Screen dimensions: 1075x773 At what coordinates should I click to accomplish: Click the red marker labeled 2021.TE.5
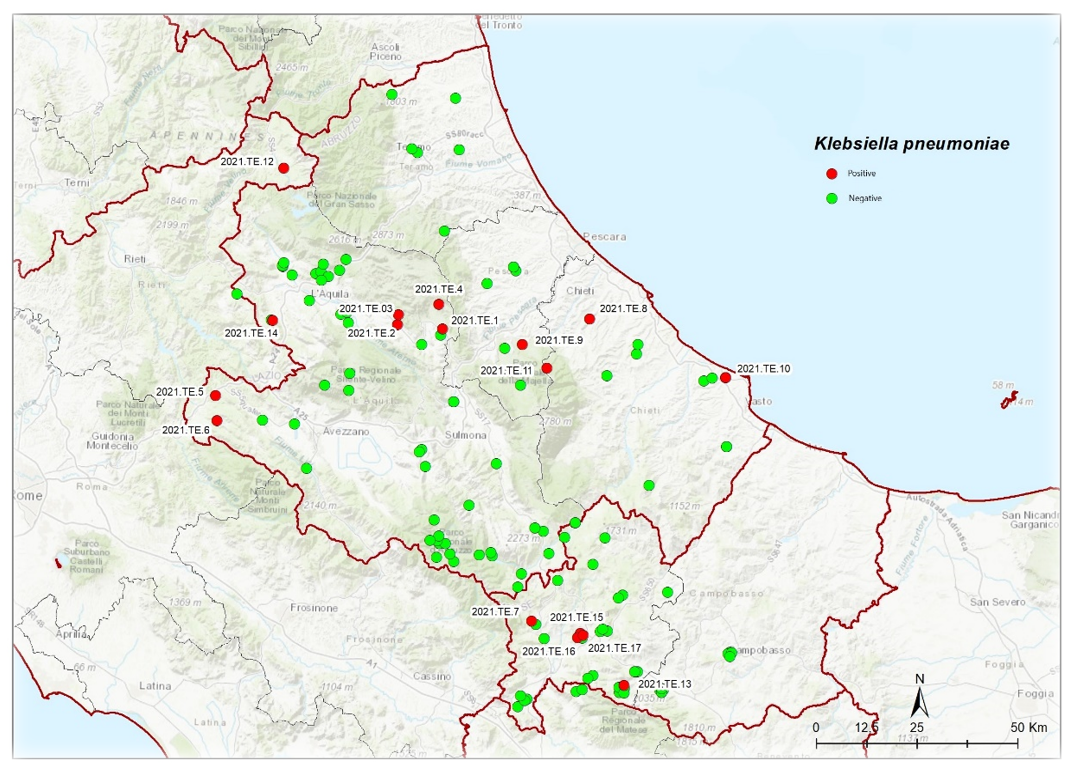215,395
